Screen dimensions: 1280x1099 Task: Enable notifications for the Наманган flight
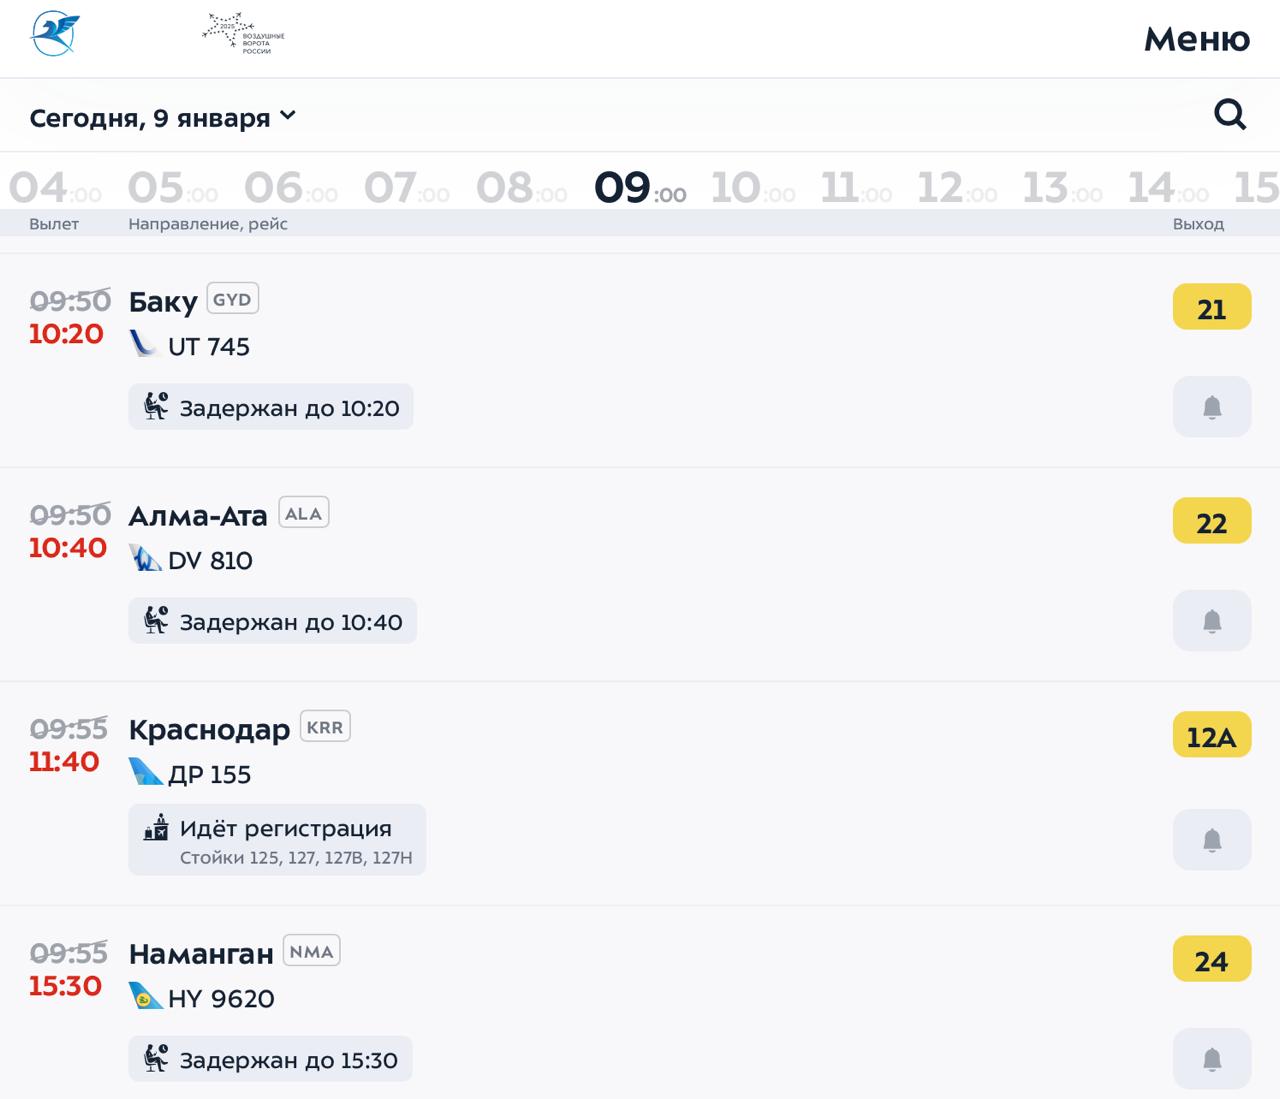1212,1058
